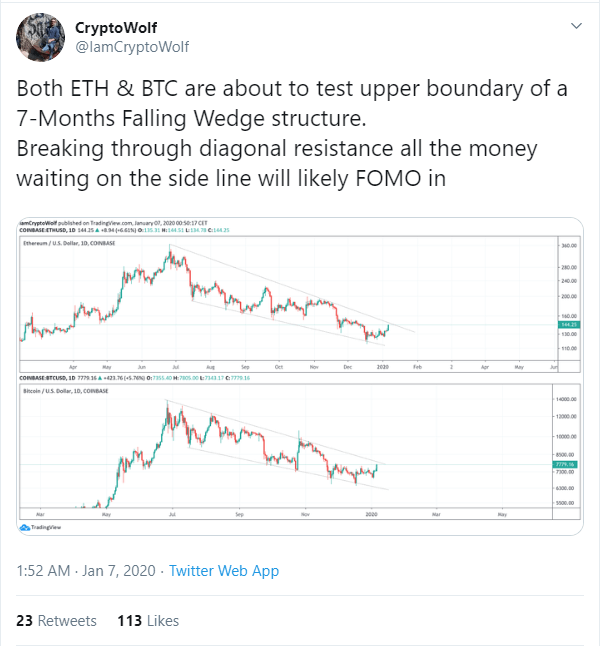Click the green 7779.16 BTC price label
The image size is (602, 646).
pyautogui.click(x=565, y=464)
